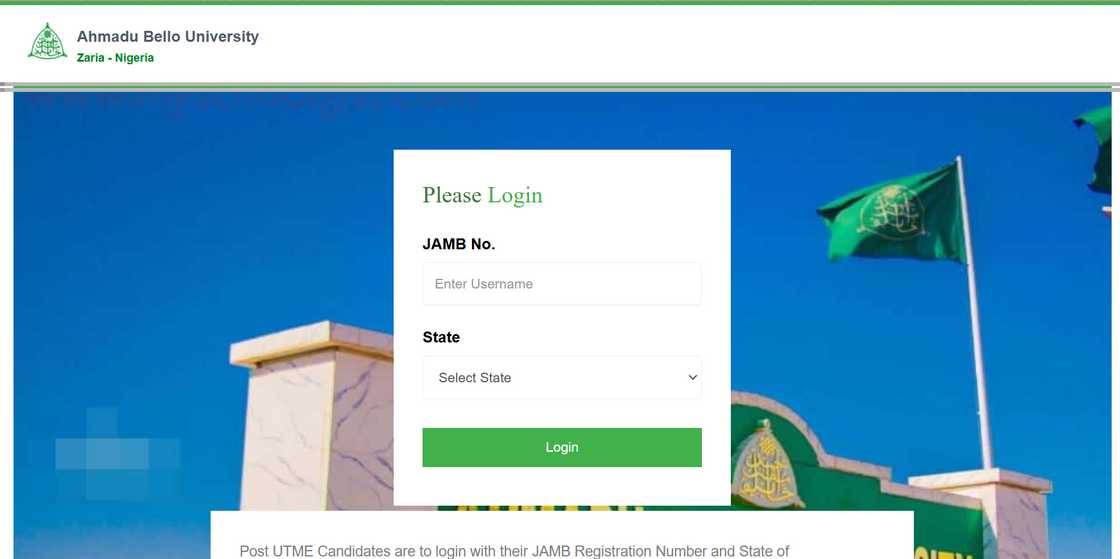Click the green Login button
The height and width of the screenshot is (559, 1120).
[561, 448]
